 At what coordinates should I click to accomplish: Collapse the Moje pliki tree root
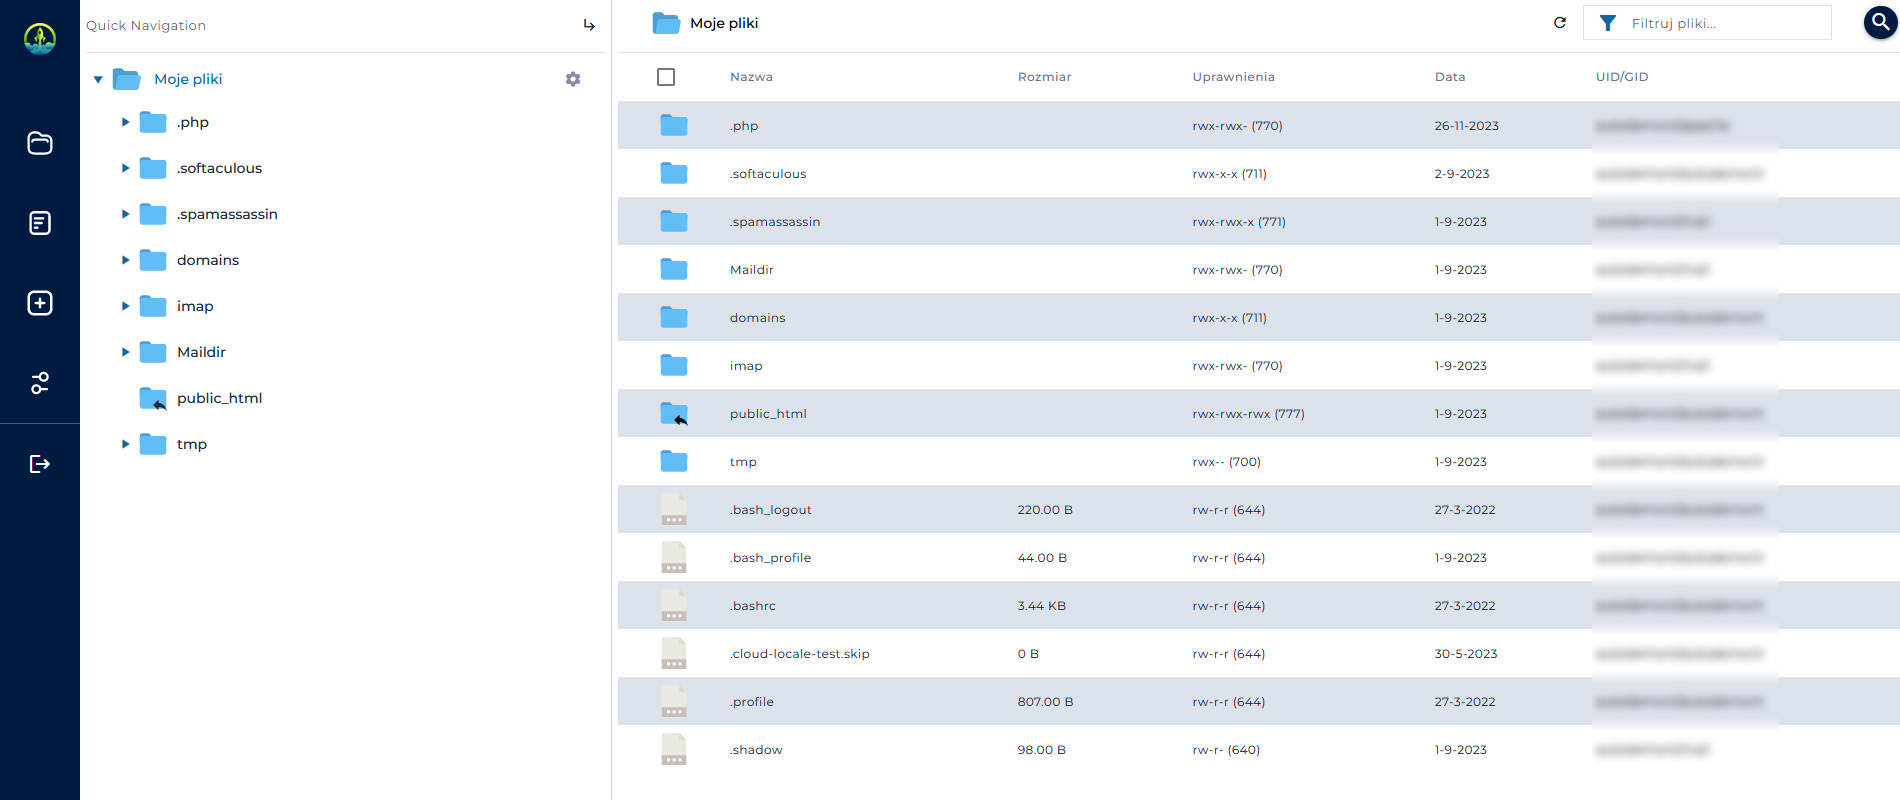(98, 79)
